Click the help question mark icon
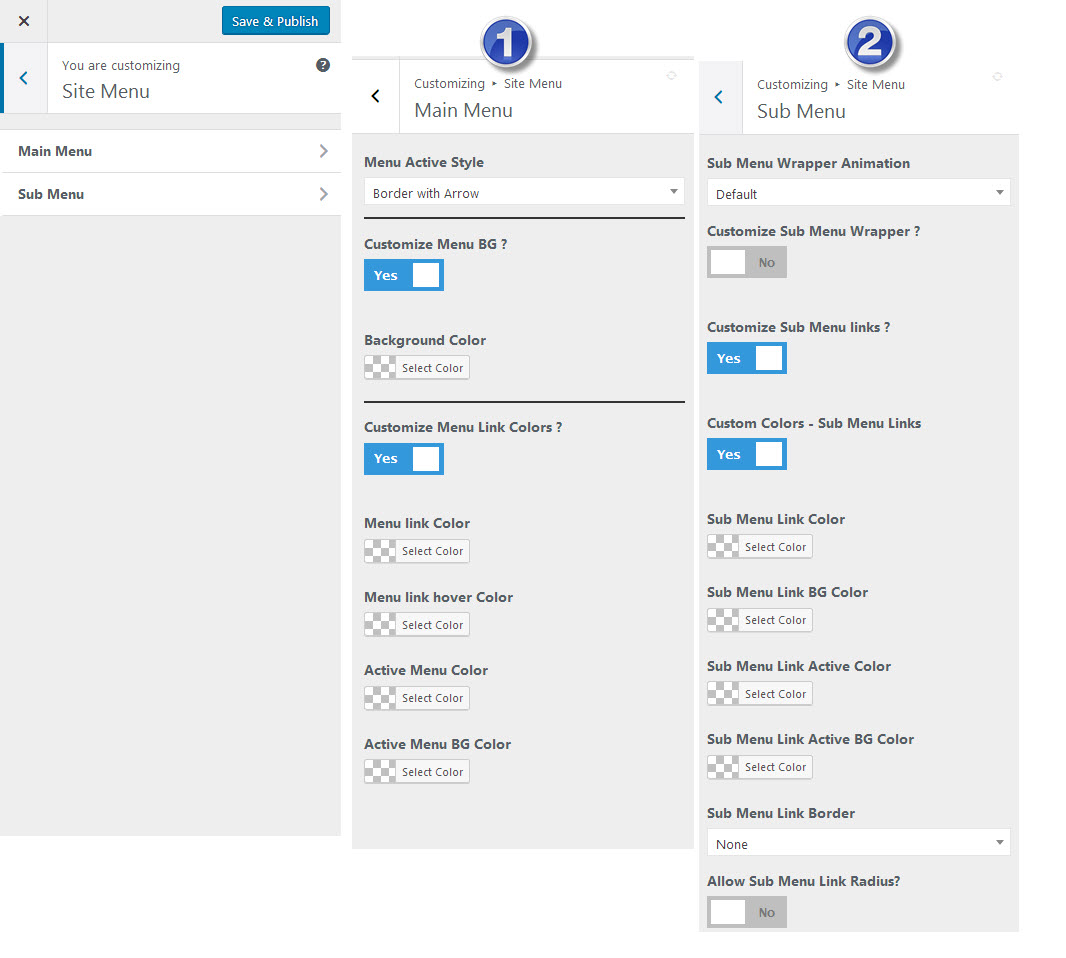This screenshot has height=958, width=1066. coord(323,65)
